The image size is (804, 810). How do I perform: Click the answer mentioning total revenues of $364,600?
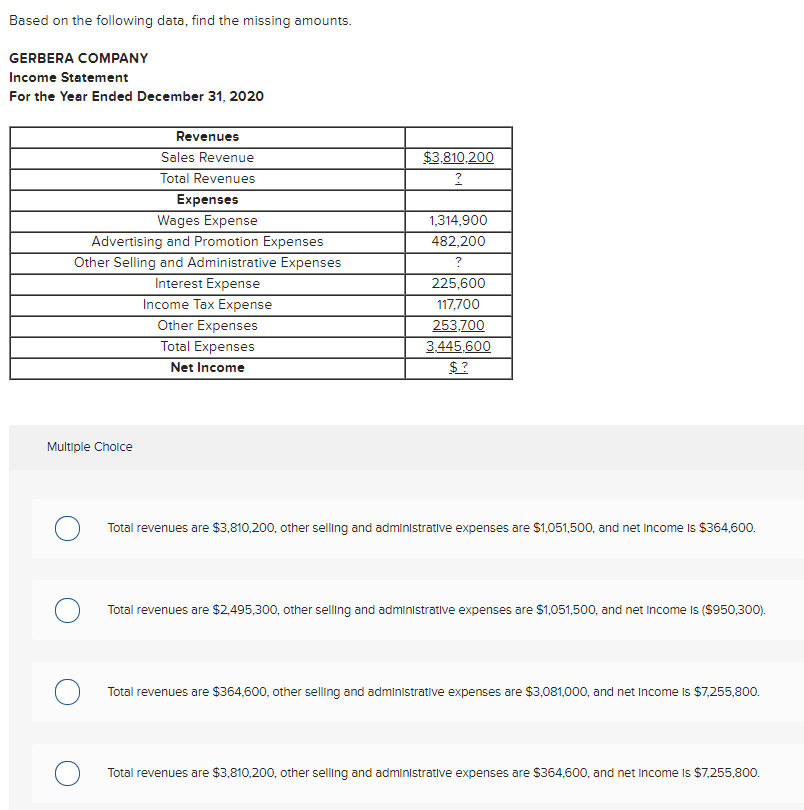[433, 691]
